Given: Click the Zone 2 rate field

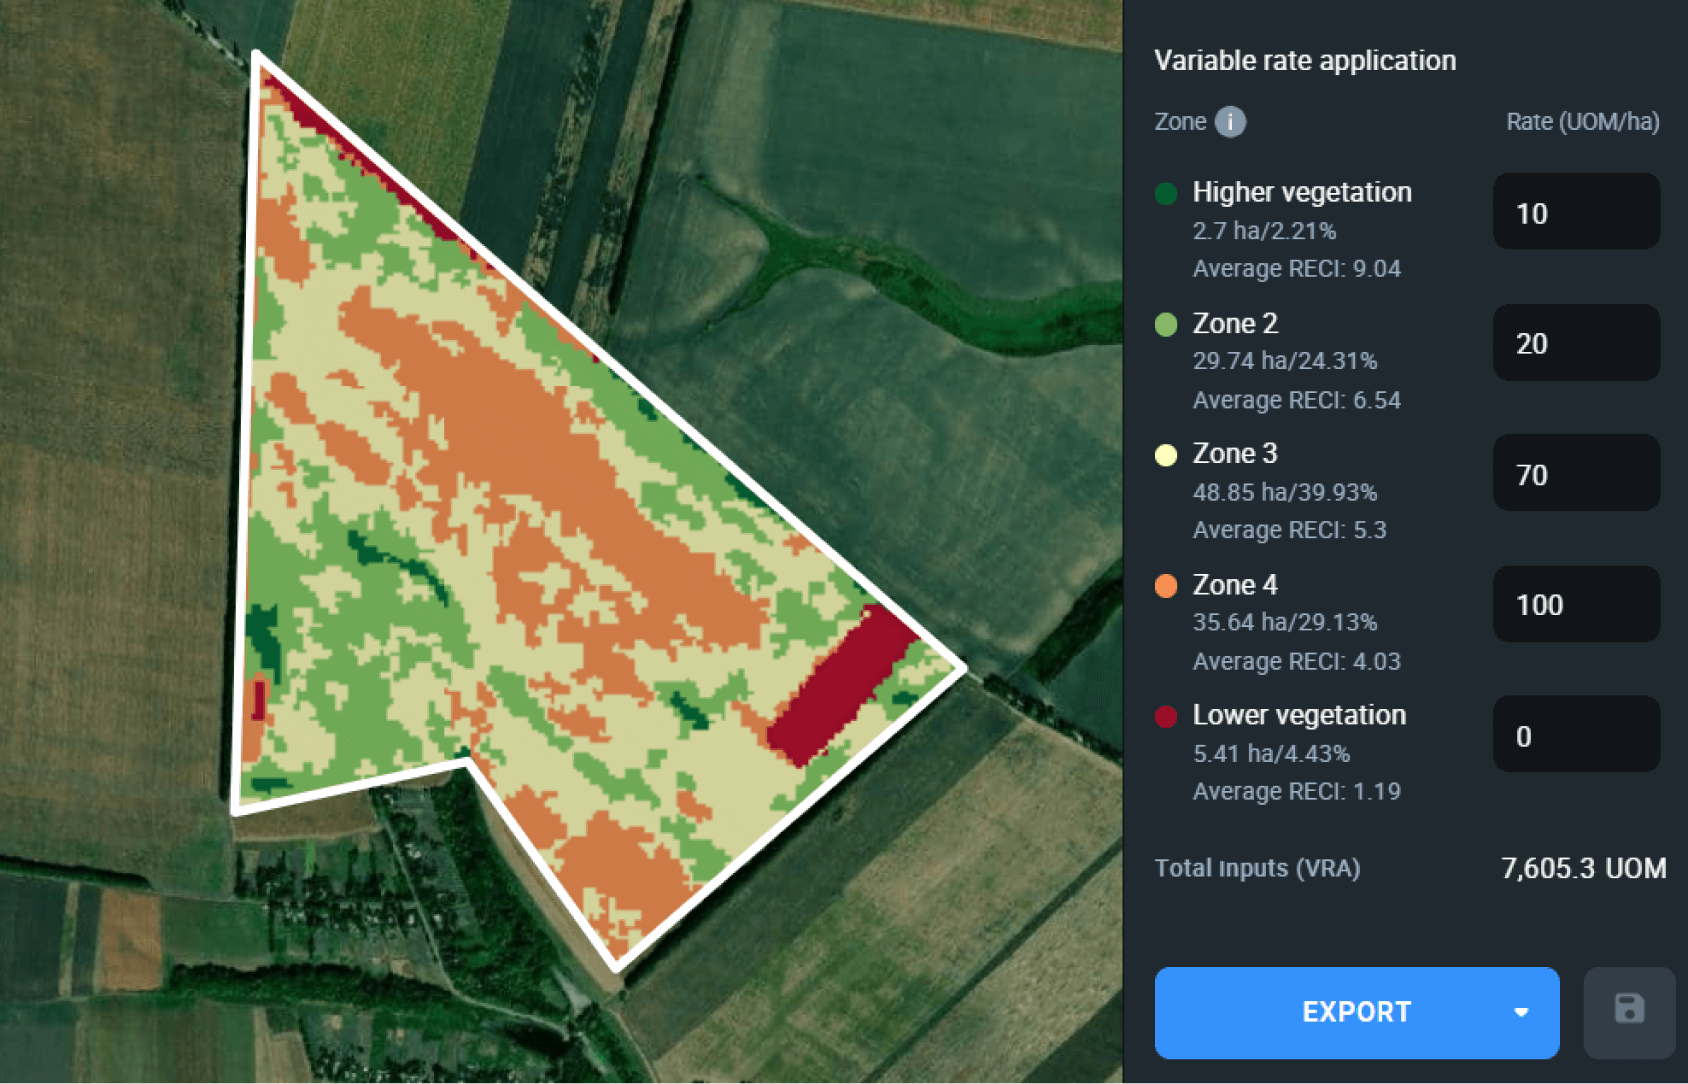Looking at the screenshot, I should tap(1576, 343).
